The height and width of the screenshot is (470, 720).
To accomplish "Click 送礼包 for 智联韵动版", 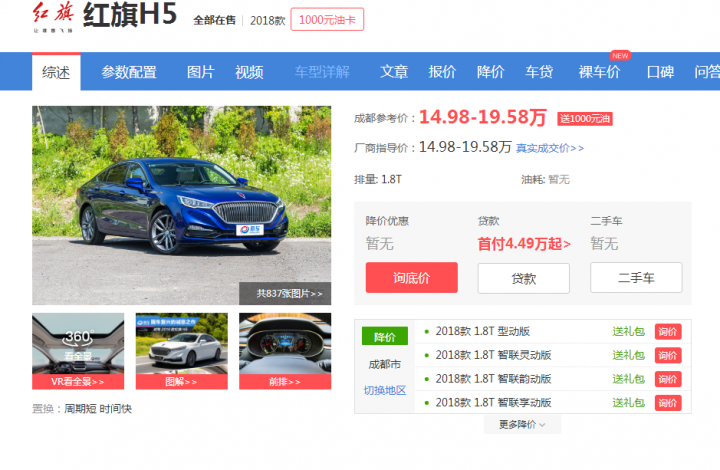I will [629, 379].
